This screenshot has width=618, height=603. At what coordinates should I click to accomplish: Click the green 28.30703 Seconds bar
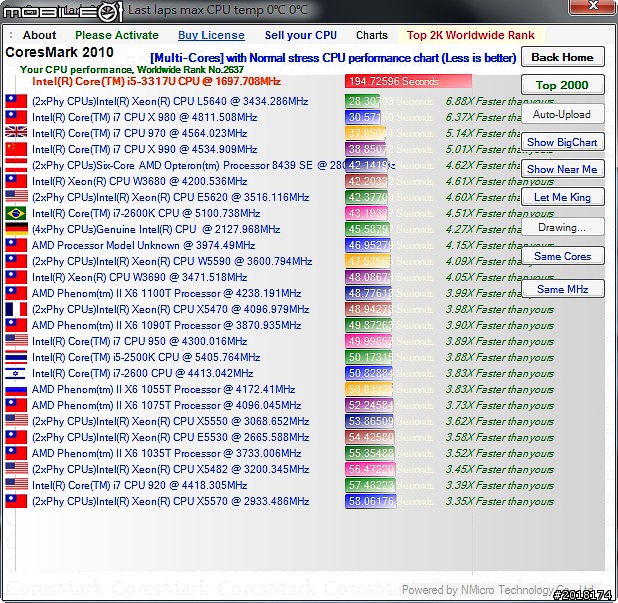point(362,101)
